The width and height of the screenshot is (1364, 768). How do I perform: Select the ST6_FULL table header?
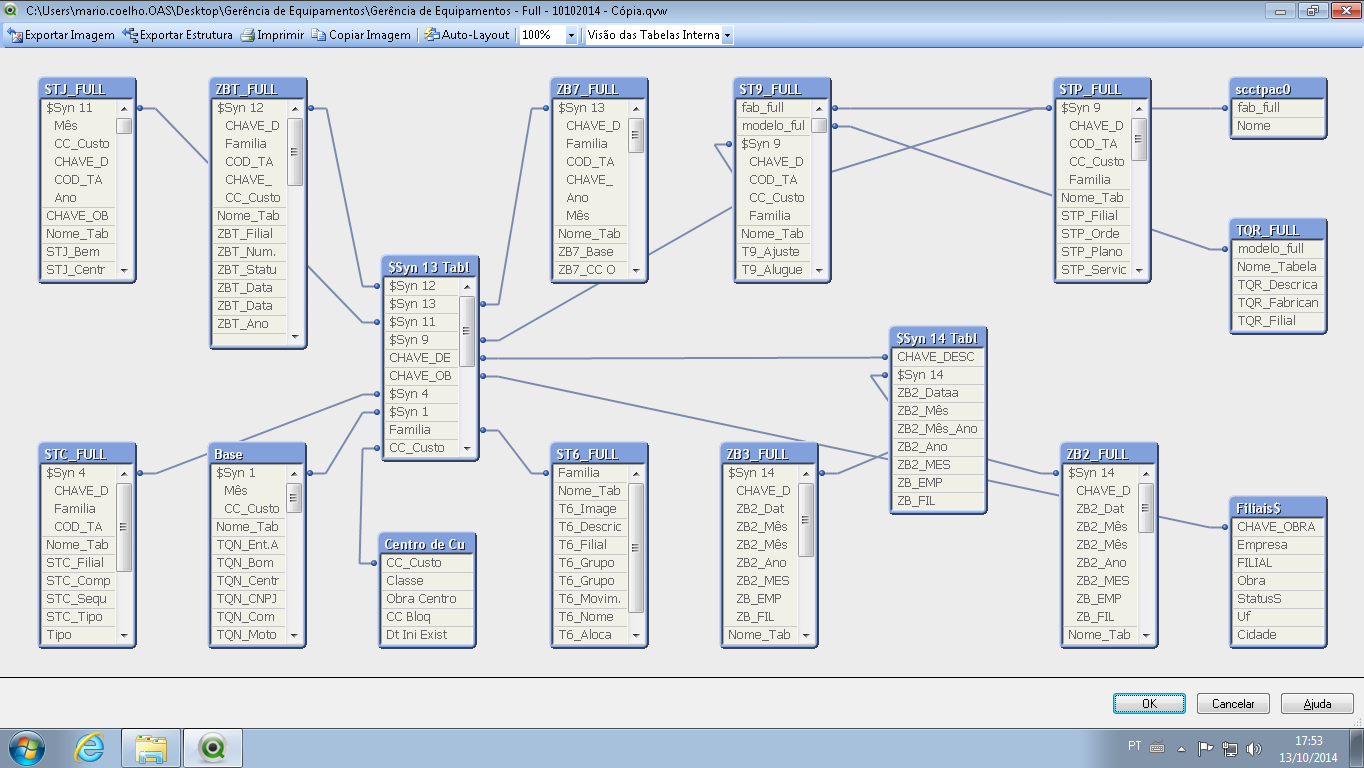coord(599,454)
